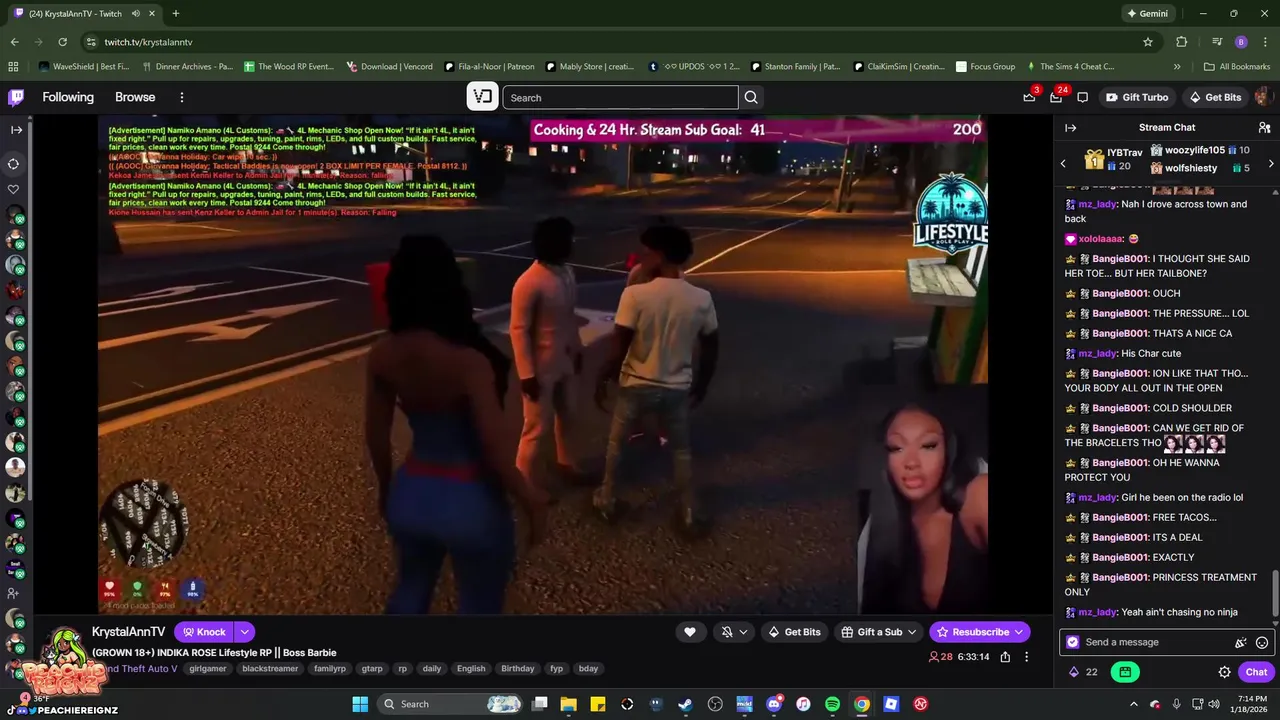Open the user profile avatar menu
Screen dimensions: 1280x720
(x=1262, y=97)
